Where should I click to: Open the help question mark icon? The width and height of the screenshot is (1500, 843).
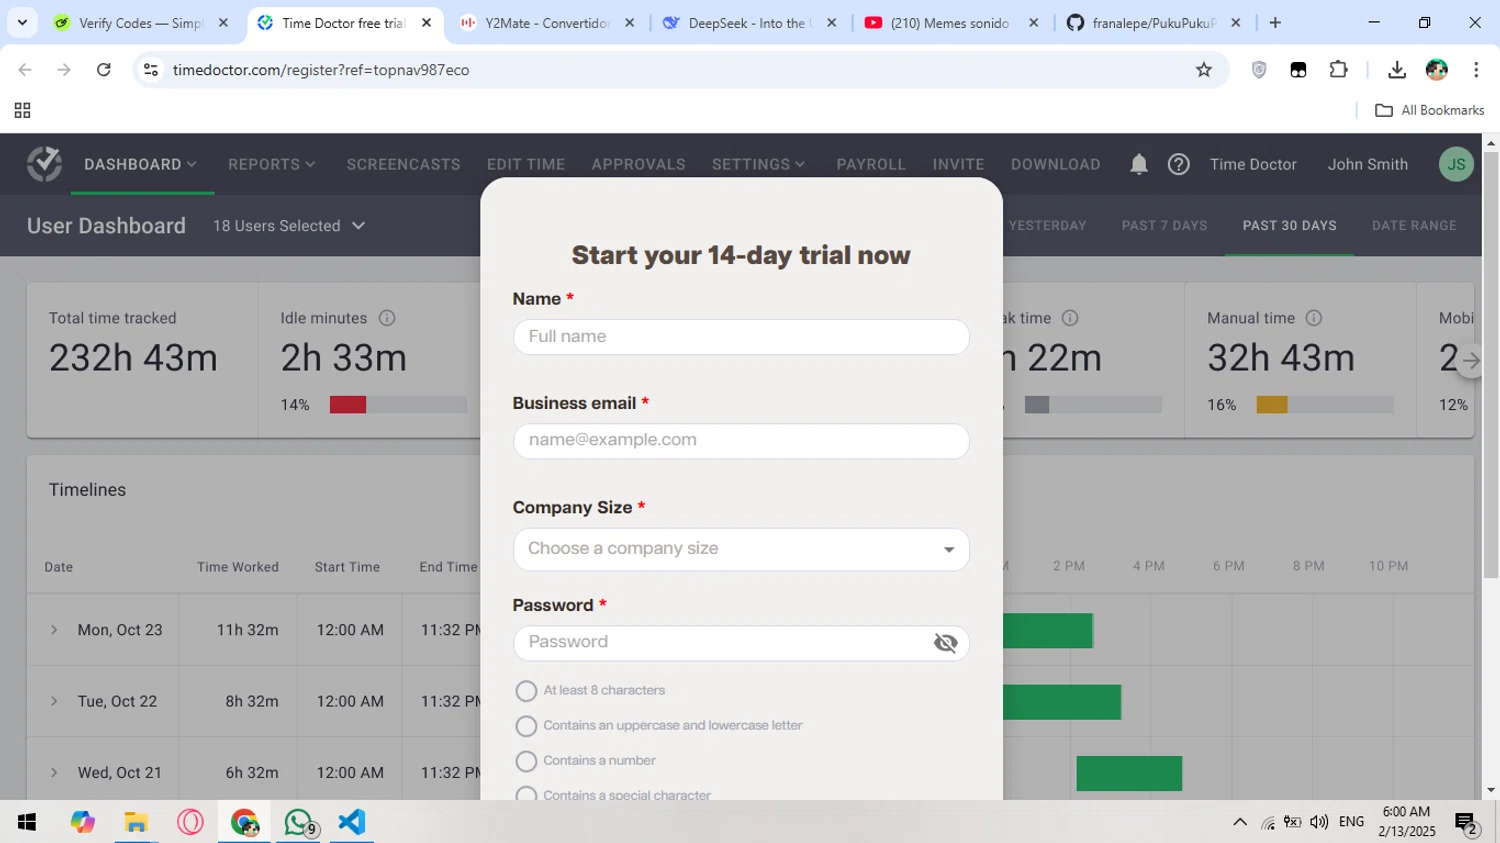(x=1179, y=164)
